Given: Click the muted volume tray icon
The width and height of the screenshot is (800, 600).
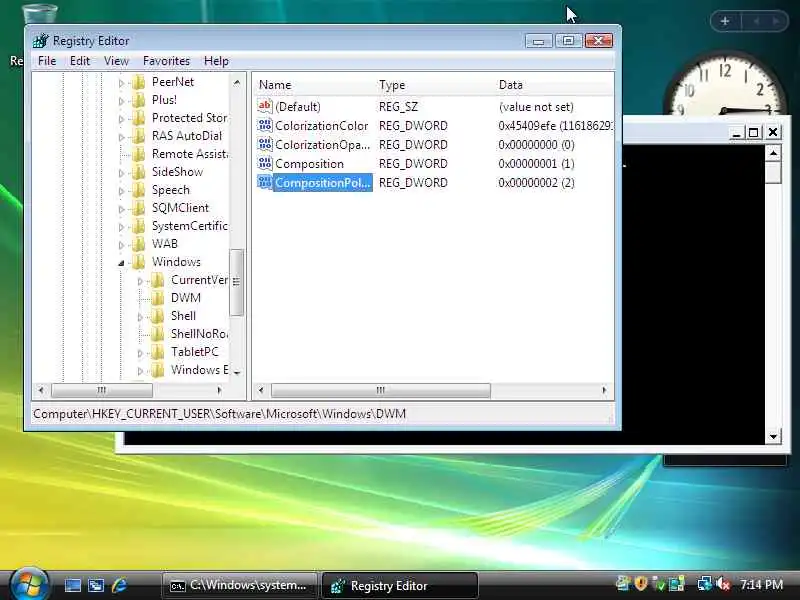Looking at the screenshot, I should [x=723, y=584].
